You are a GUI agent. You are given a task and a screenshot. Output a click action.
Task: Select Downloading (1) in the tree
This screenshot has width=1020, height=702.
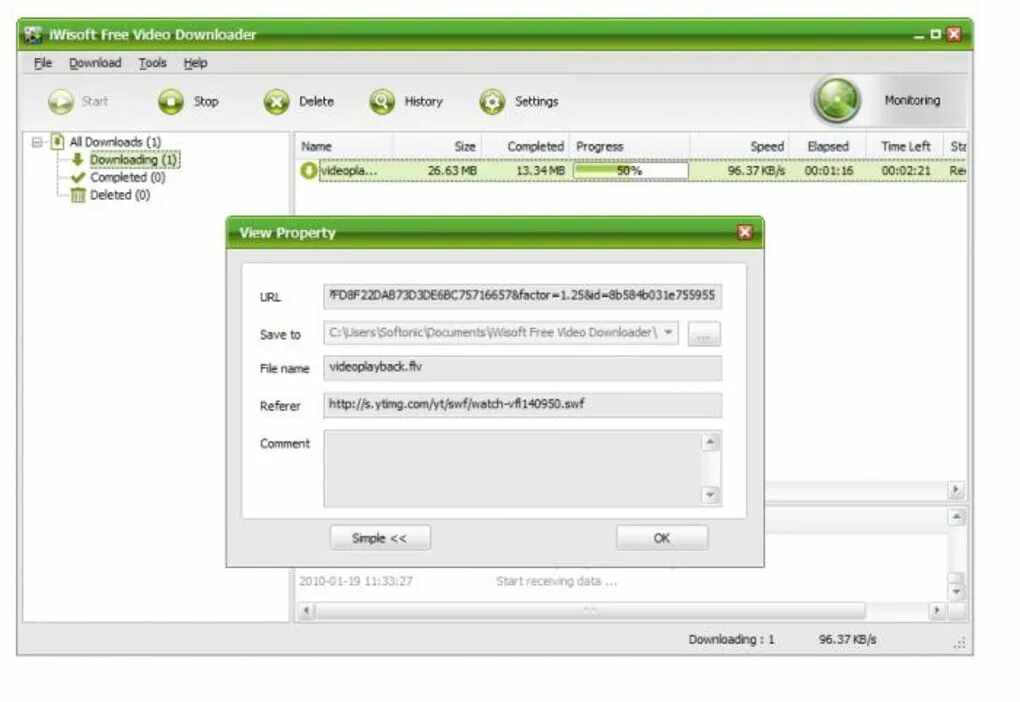tap(133, 159)
